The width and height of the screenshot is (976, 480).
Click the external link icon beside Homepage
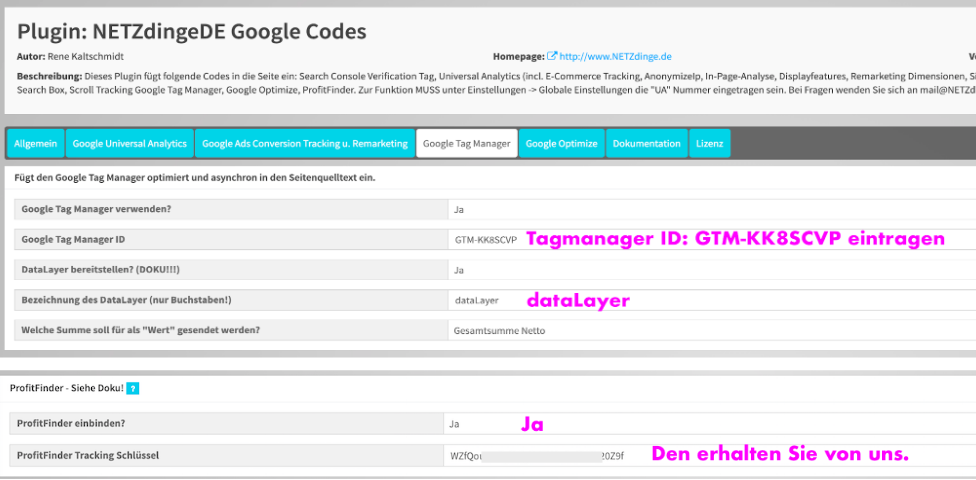(551, 56)
